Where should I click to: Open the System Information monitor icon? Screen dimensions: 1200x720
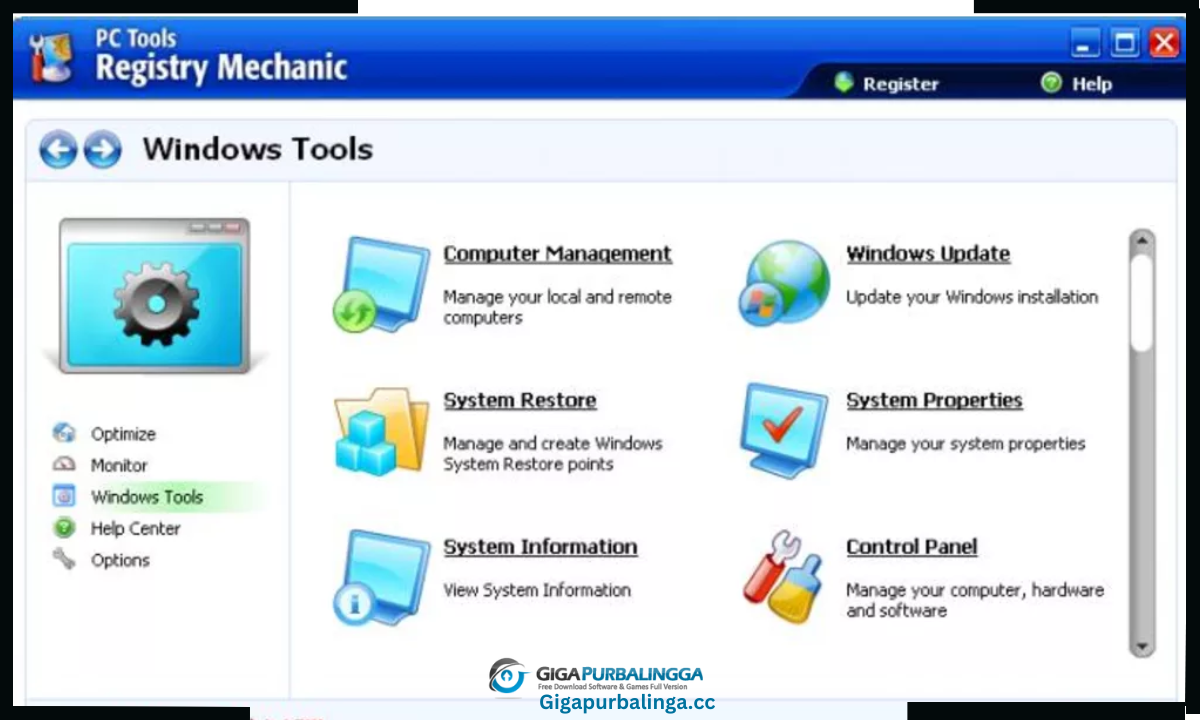click(x=381, y=578)
